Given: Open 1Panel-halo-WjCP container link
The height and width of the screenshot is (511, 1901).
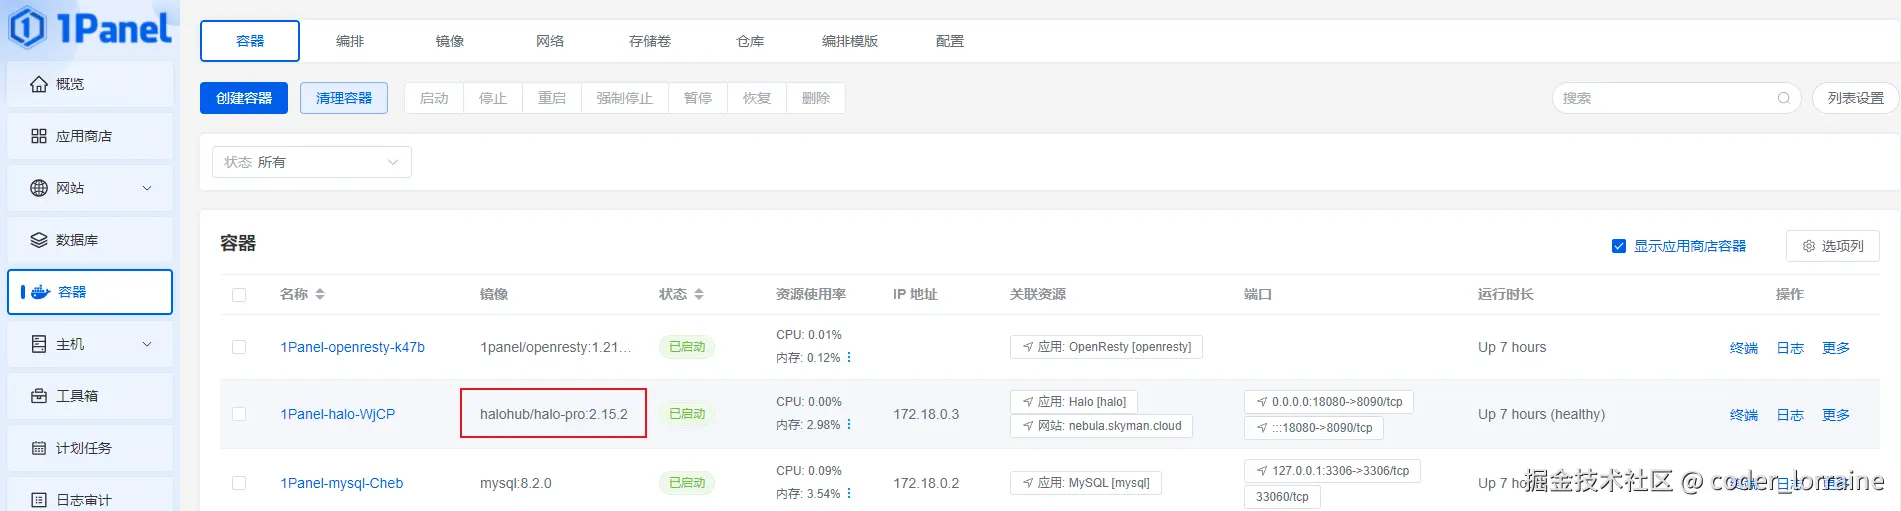Looking at the screenshot, I should (x=338, y=414).
